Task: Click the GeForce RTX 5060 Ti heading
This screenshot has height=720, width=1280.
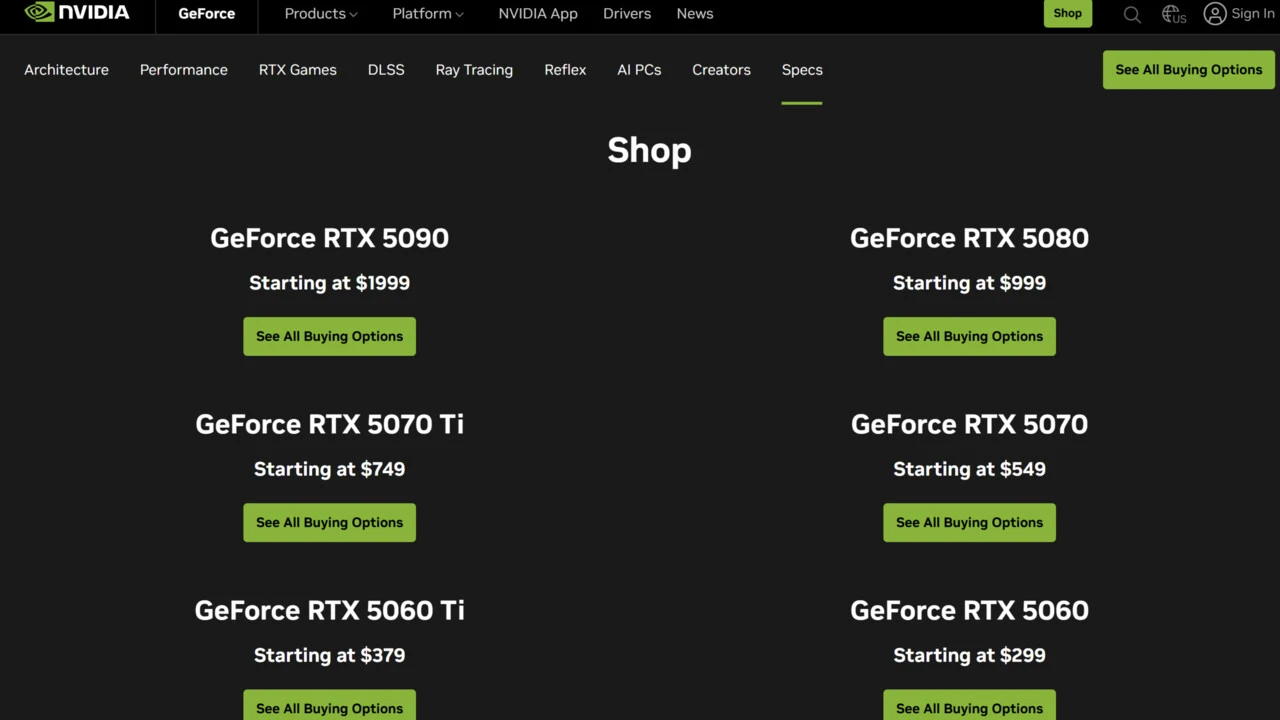Action: [x=329, y=610]
